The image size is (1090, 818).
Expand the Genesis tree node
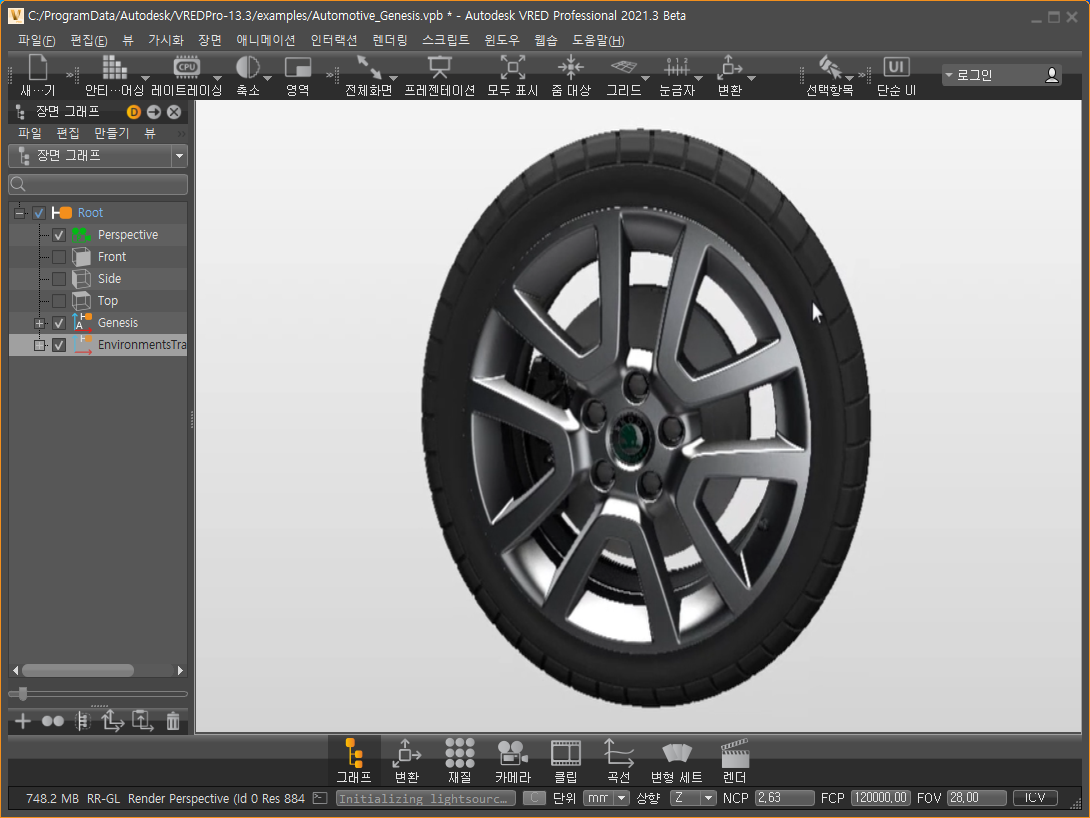tap(40, 323)
